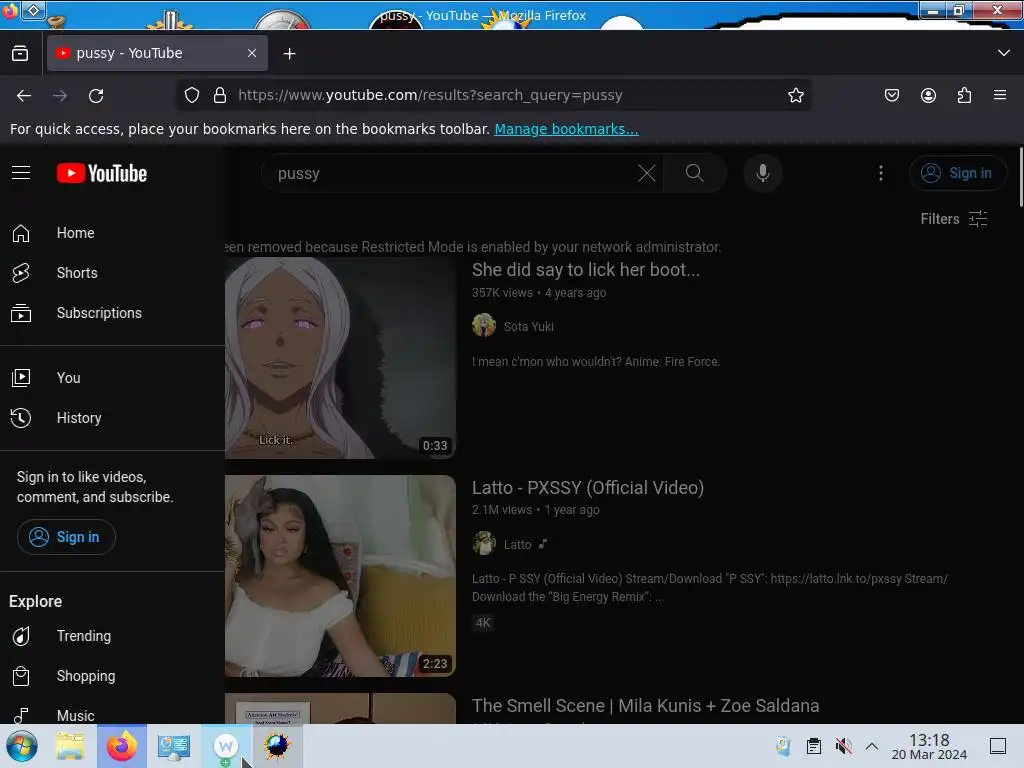Open Latto video thumbnail
This screenshot has width=1024, height=768.
(x=340, y=576)
